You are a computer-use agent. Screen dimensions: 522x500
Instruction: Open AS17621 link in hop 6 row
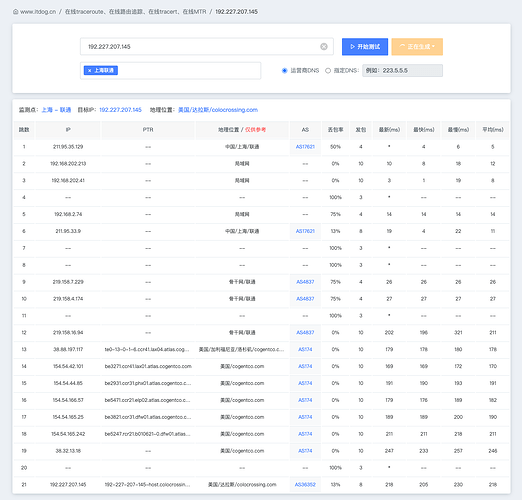[x=305, y=231]
